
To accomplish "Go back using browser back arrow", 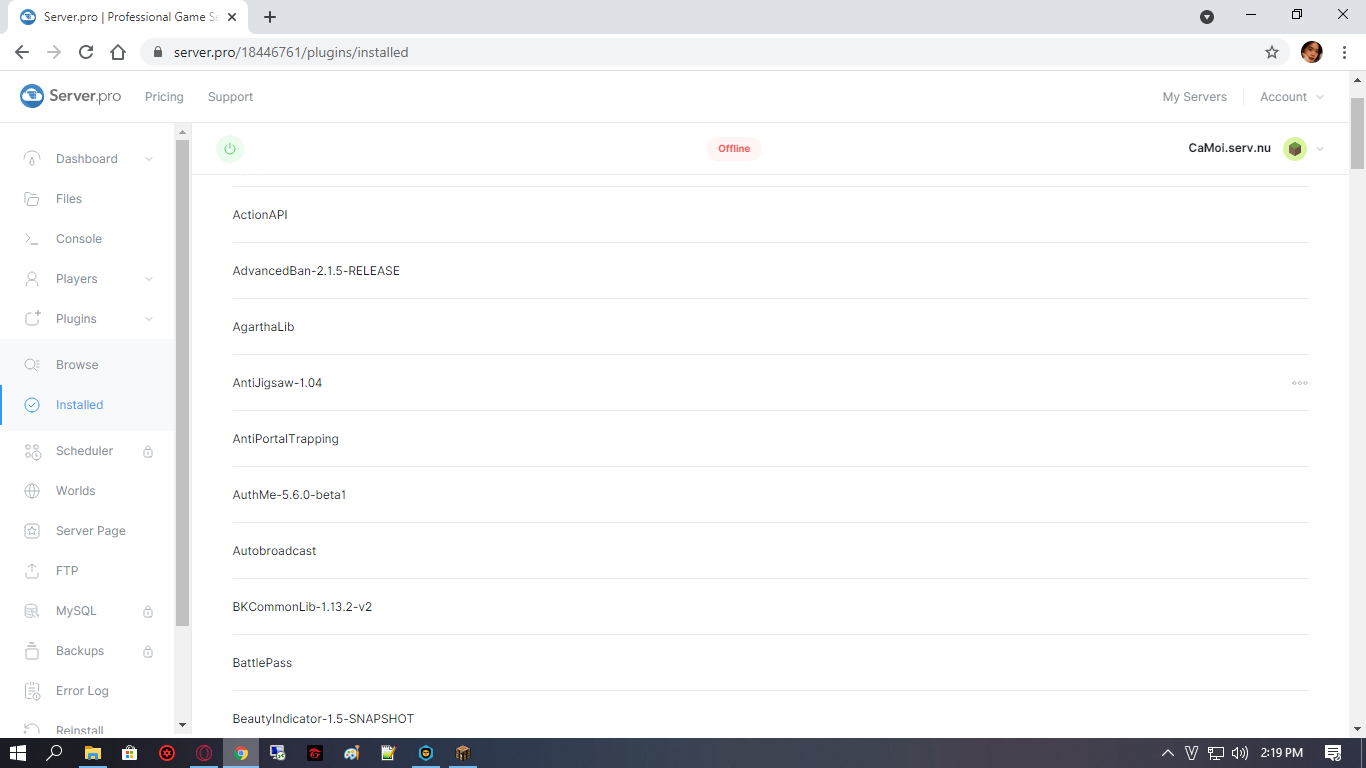I will (22, 52).
